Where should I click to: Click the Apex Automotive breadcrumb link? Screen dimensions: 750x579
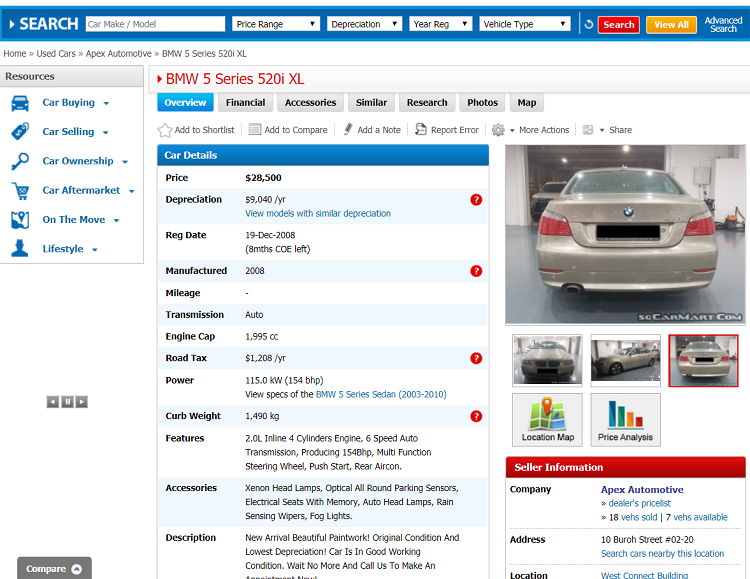[x=119, y=54]
